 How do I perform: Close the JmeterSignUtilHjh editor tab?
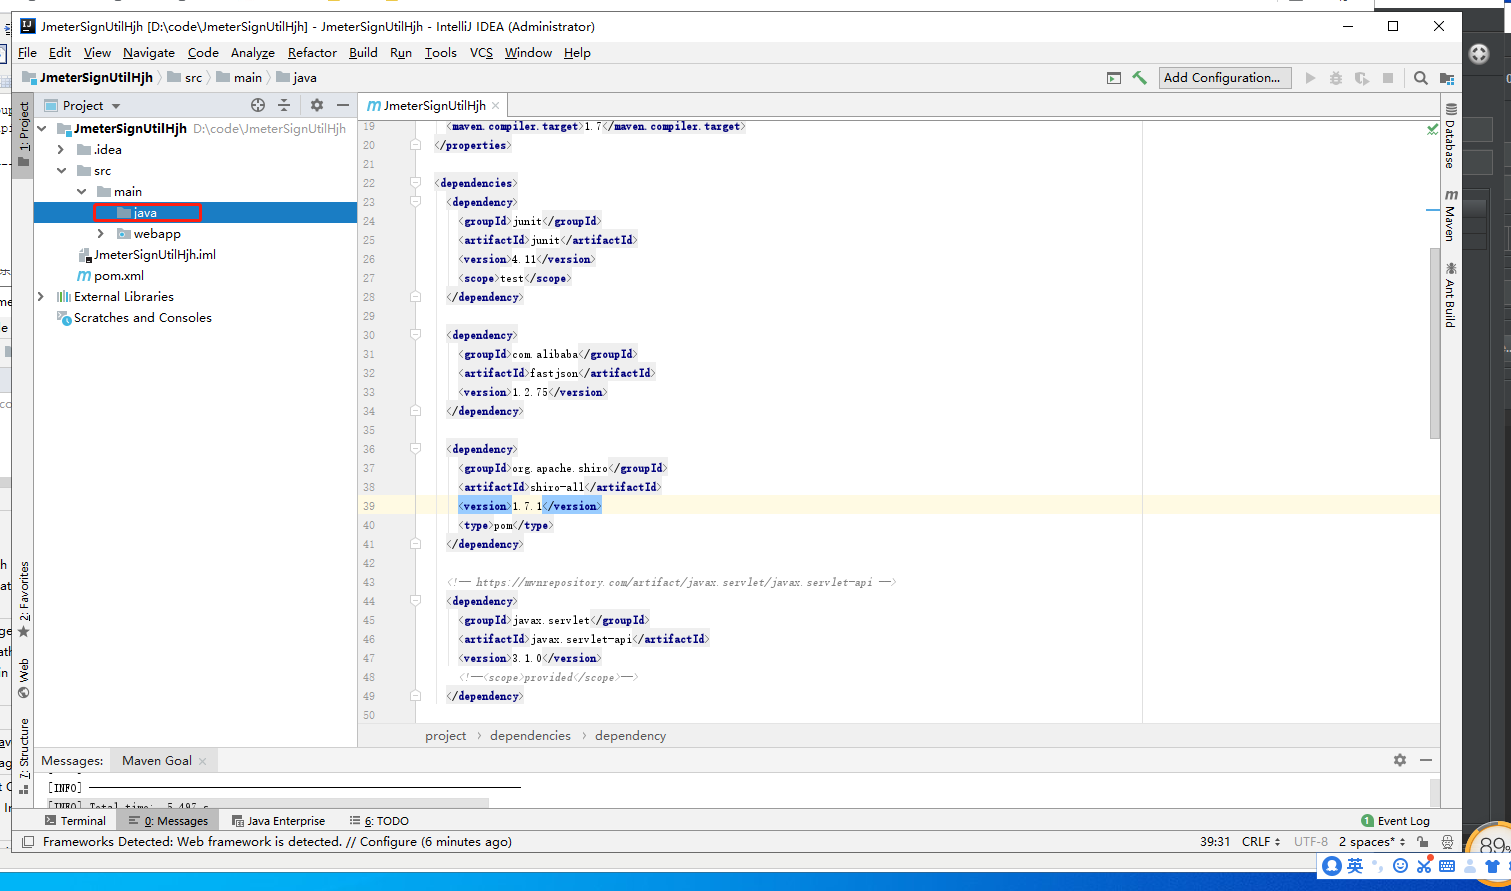point(496,105)
